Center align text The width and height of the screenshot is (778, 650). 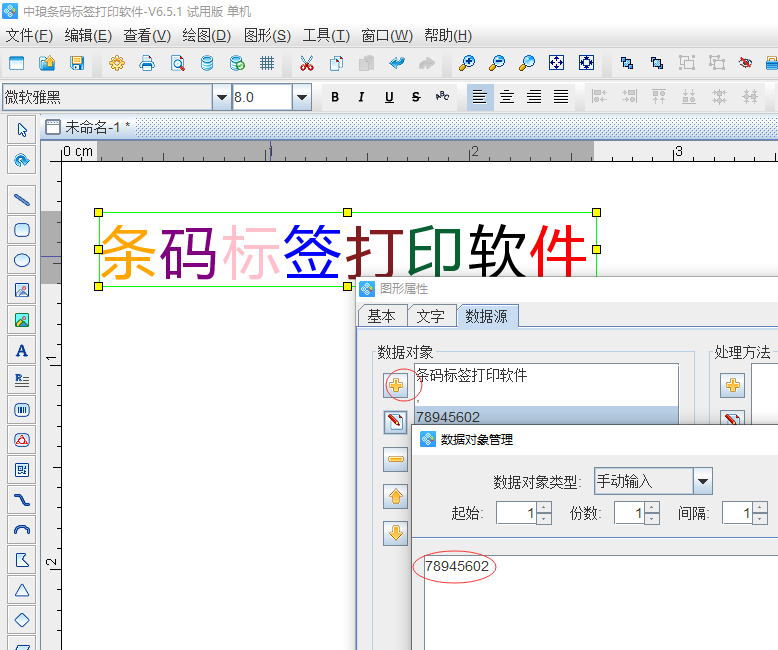coord(507,97)
